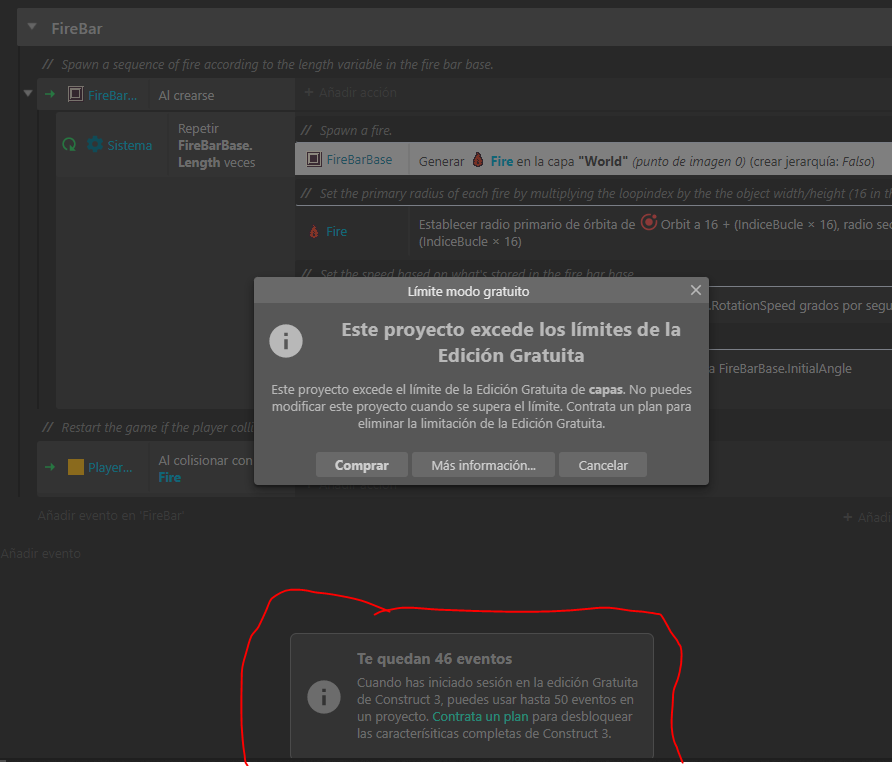This screenshot has width=892, height=766.
Task: Click the Sistema gear icon
Action: click(x=95, y=144)
